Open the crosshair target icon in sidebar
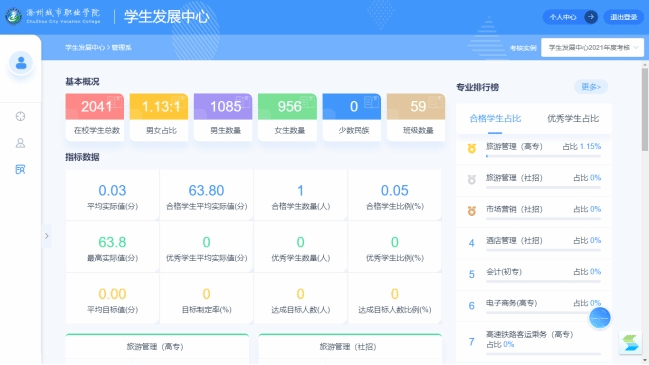Screen dimensions: 649x365 20,117
